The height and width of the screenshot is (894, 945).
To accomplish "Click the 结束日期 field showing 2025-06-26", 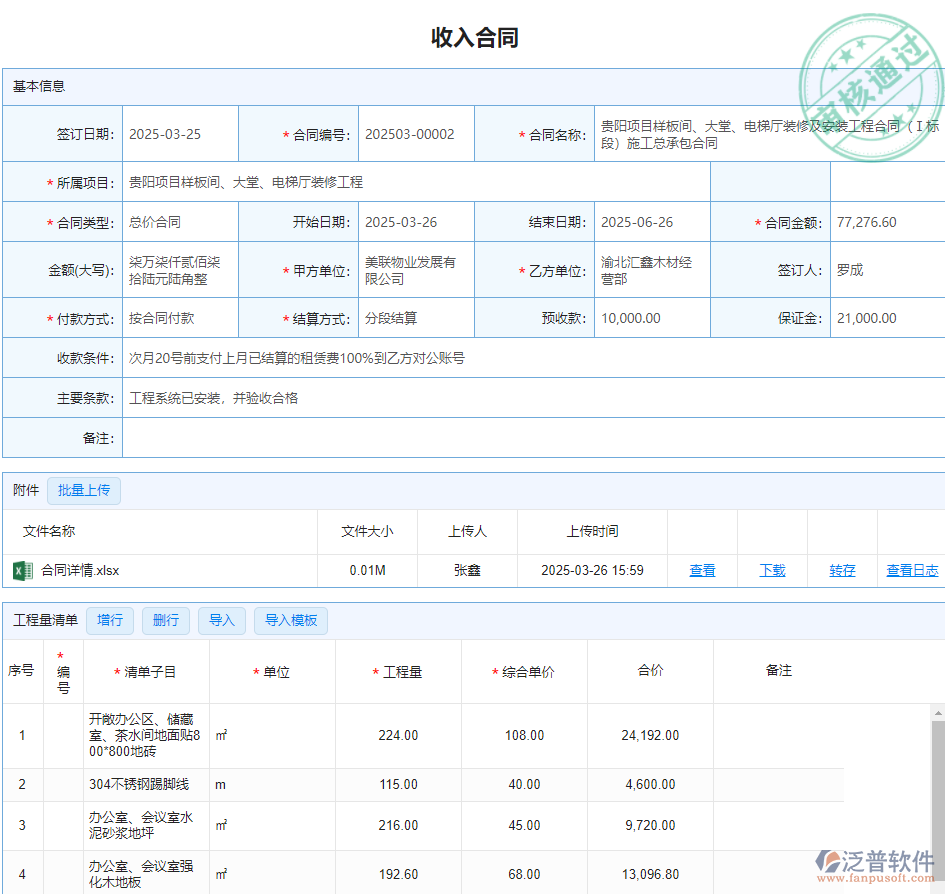I will pos(652,221).
